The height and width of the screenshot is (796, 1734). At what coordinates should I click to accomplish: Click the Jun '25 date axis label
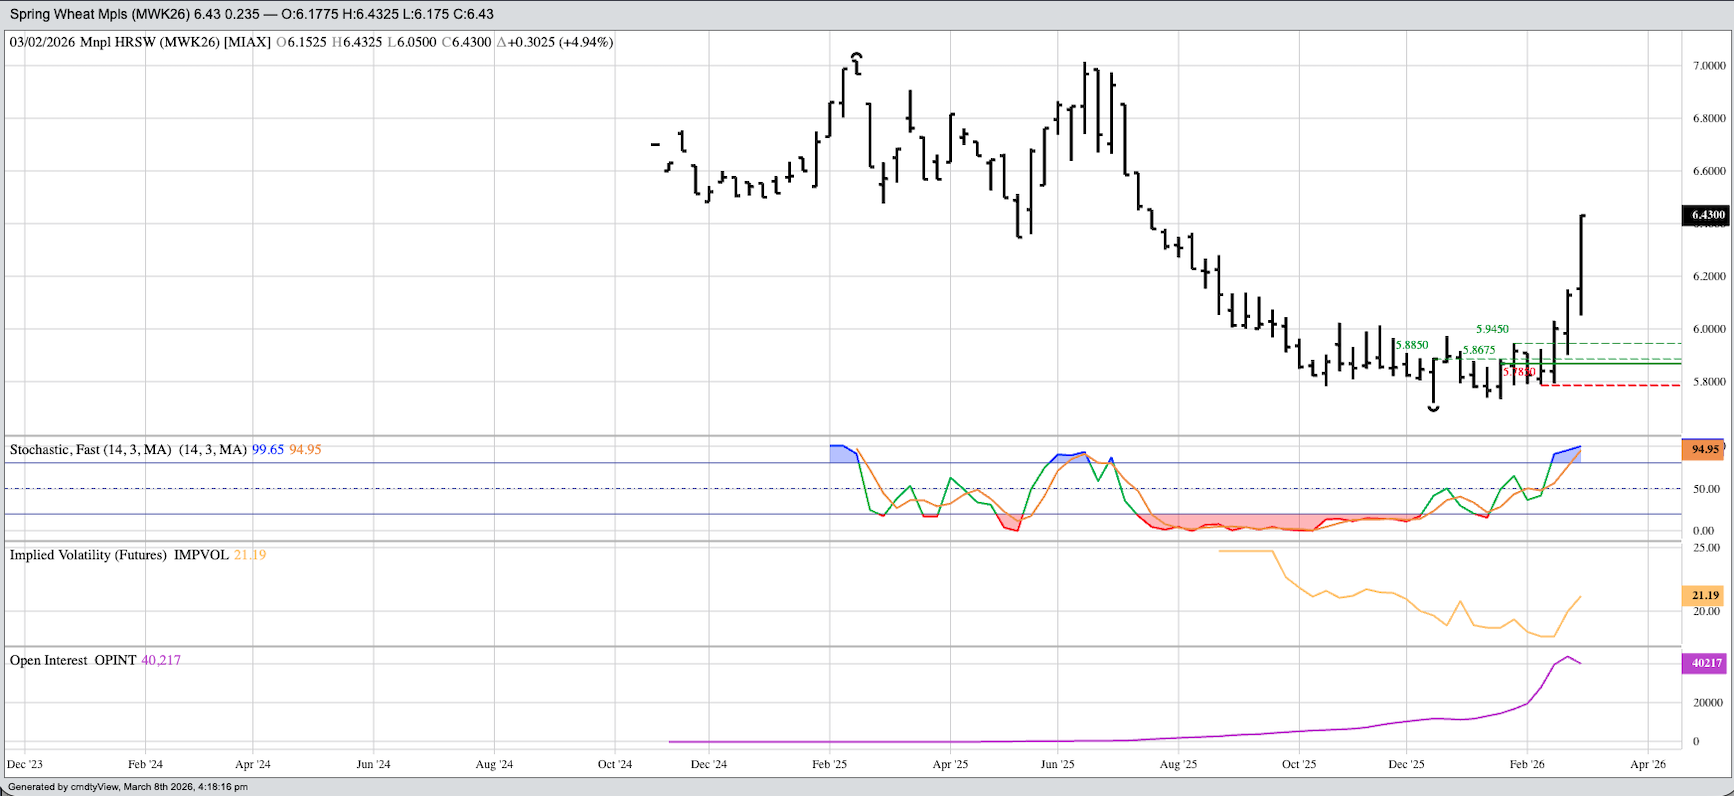[1057, 764]
